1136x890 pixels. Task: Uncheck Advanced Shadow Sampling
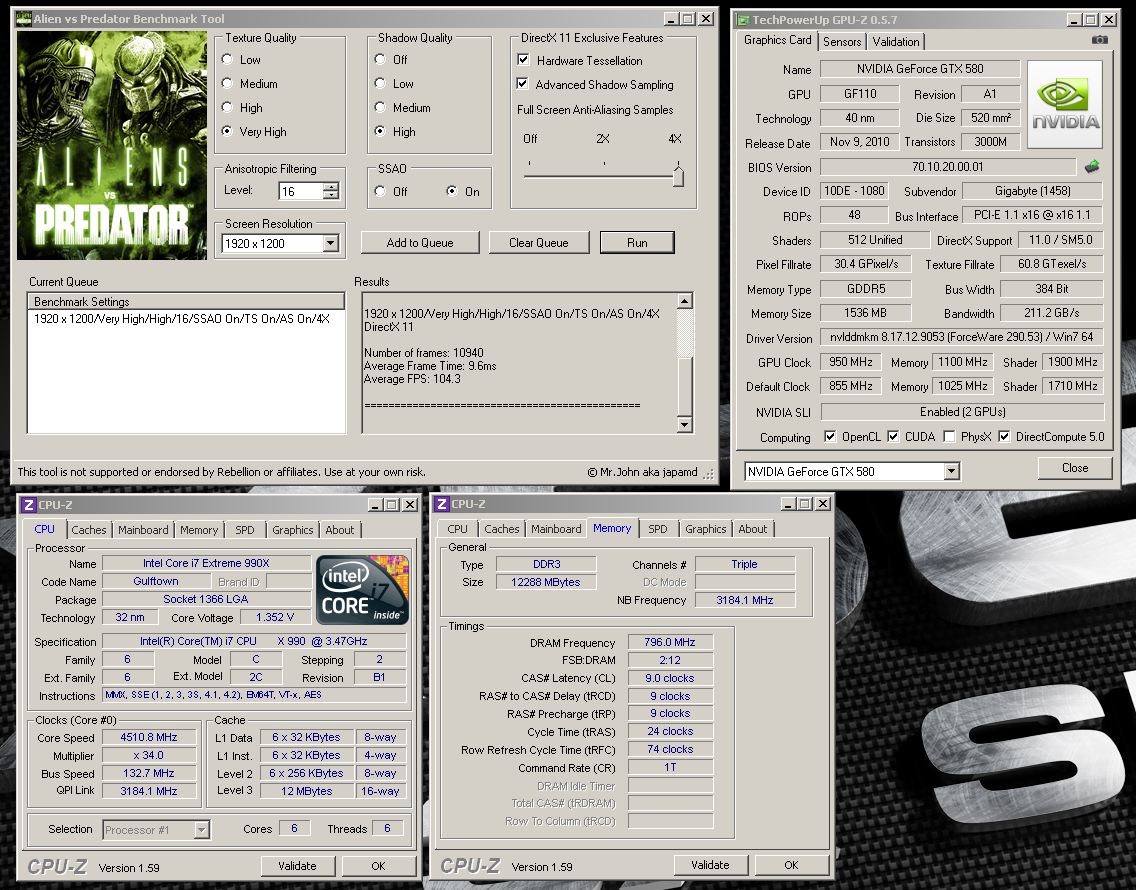[523, 85]
